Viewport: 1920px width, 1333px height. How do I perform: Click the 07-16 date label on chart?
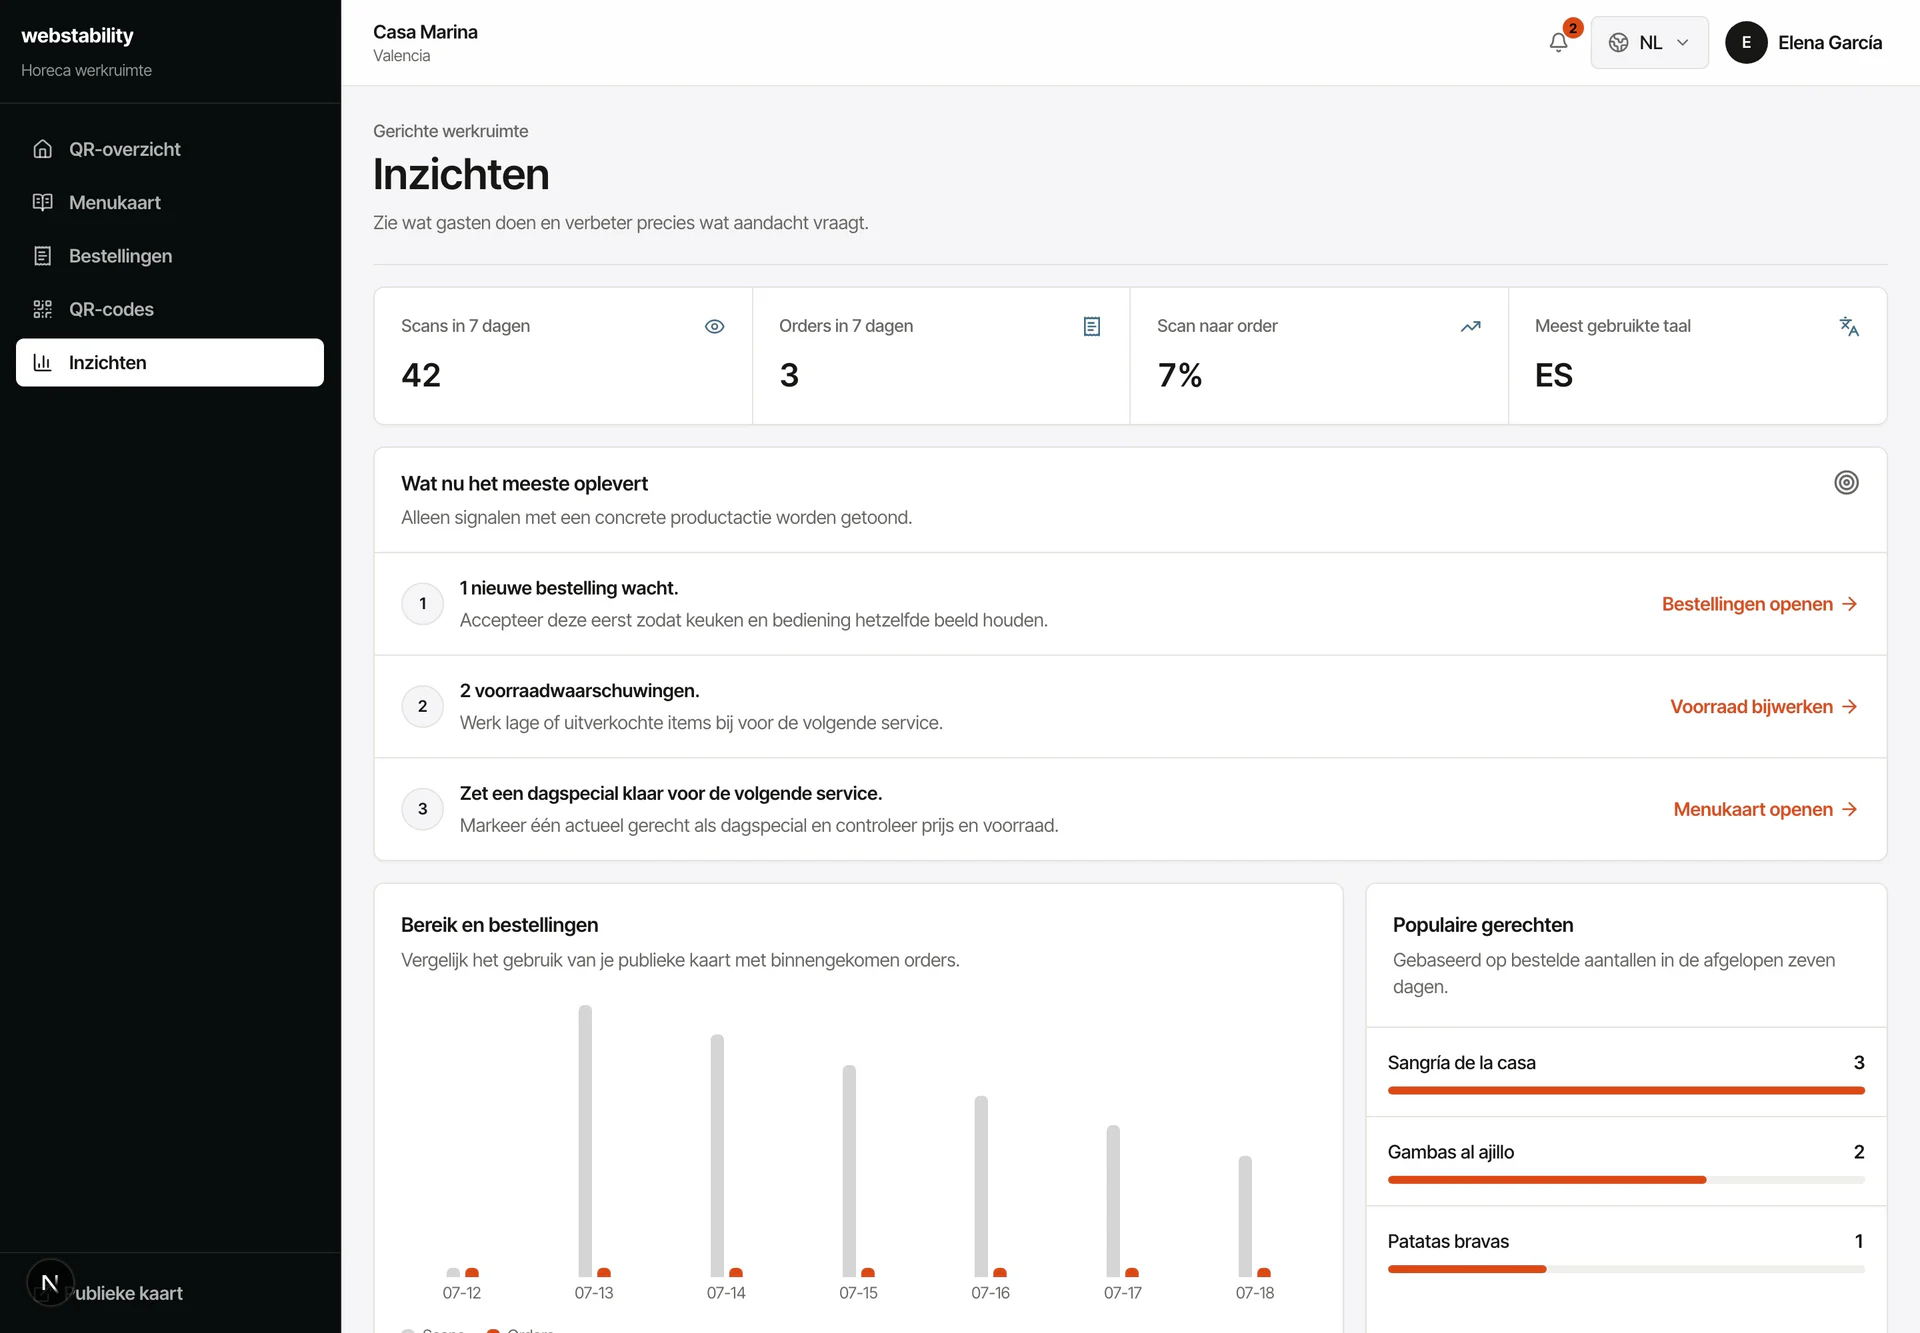coord(990,1293)
